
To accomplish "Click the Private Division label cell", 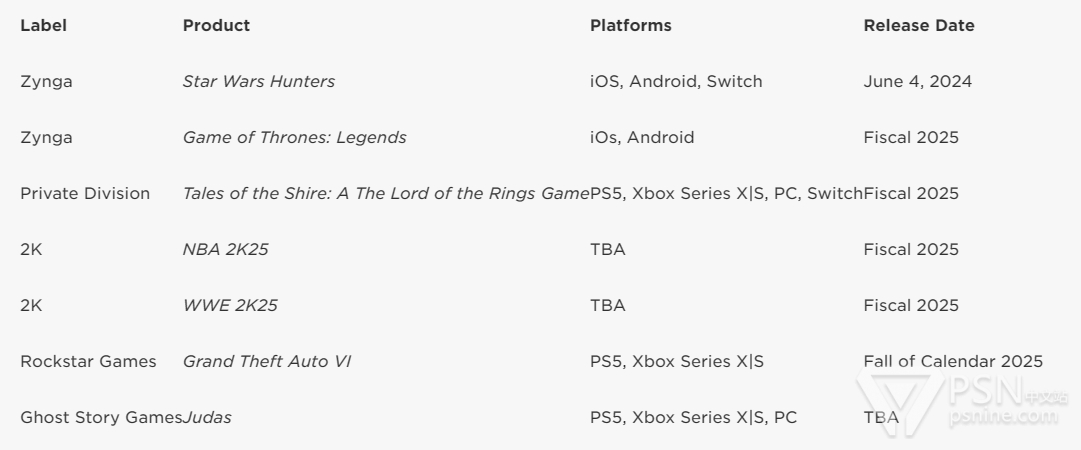I will 85,194.
